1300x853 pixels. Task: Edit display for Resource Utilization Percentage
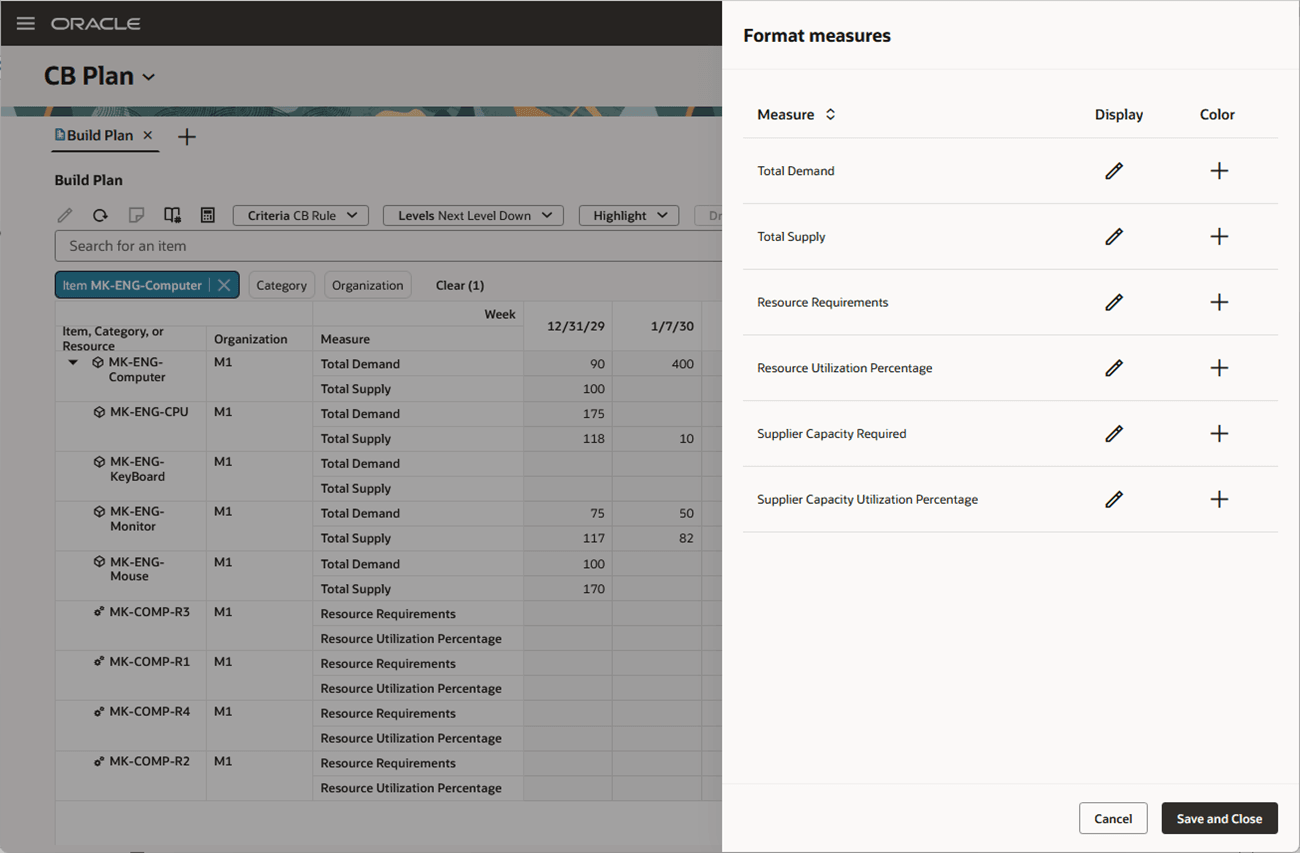[x=1114, y=368]
